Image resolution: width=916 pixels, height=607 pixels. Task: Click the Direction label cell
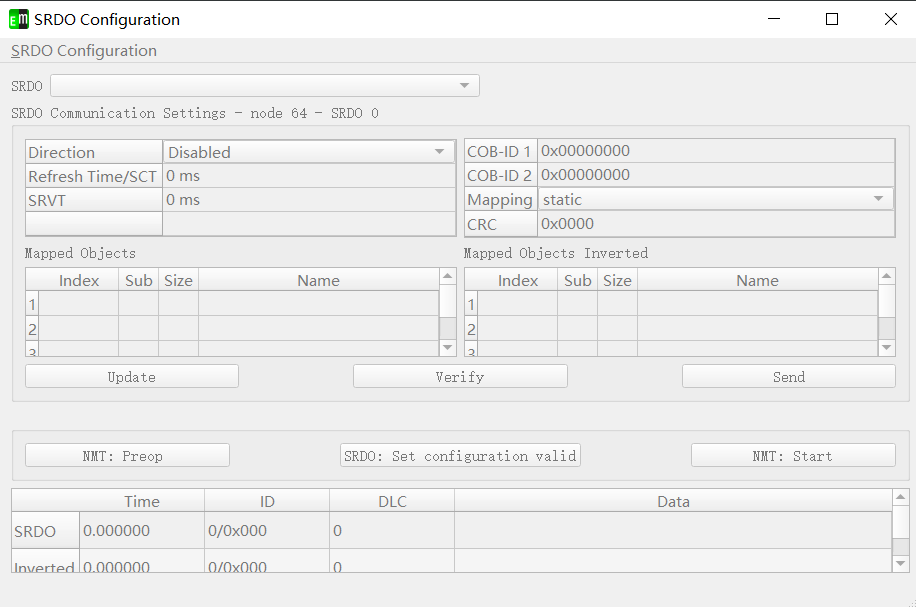coord(94,152)
